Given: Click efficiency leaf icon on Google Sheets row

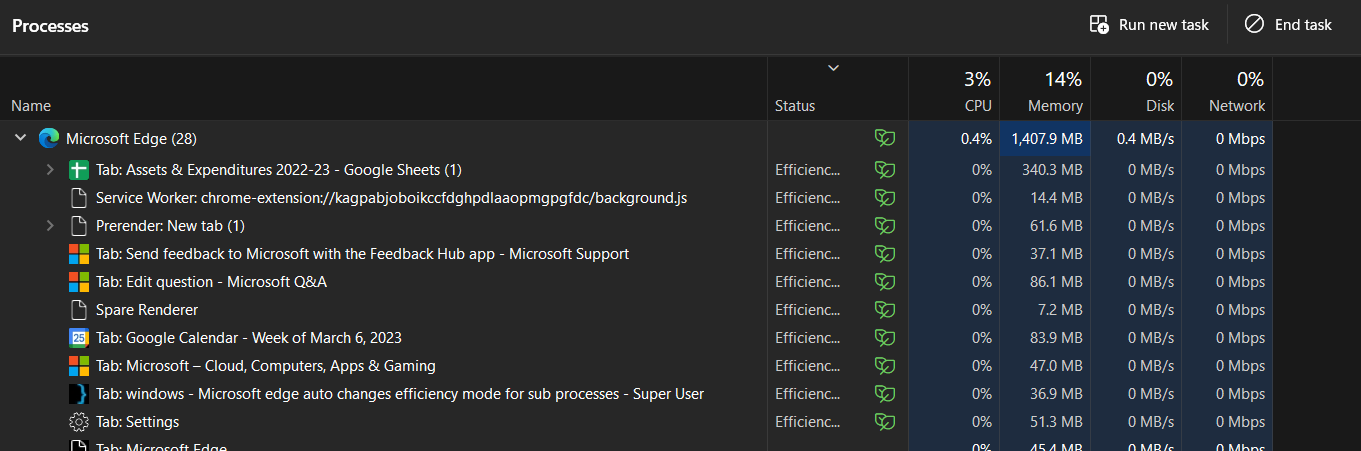Looking at the screenshot, I should point(885,170).
